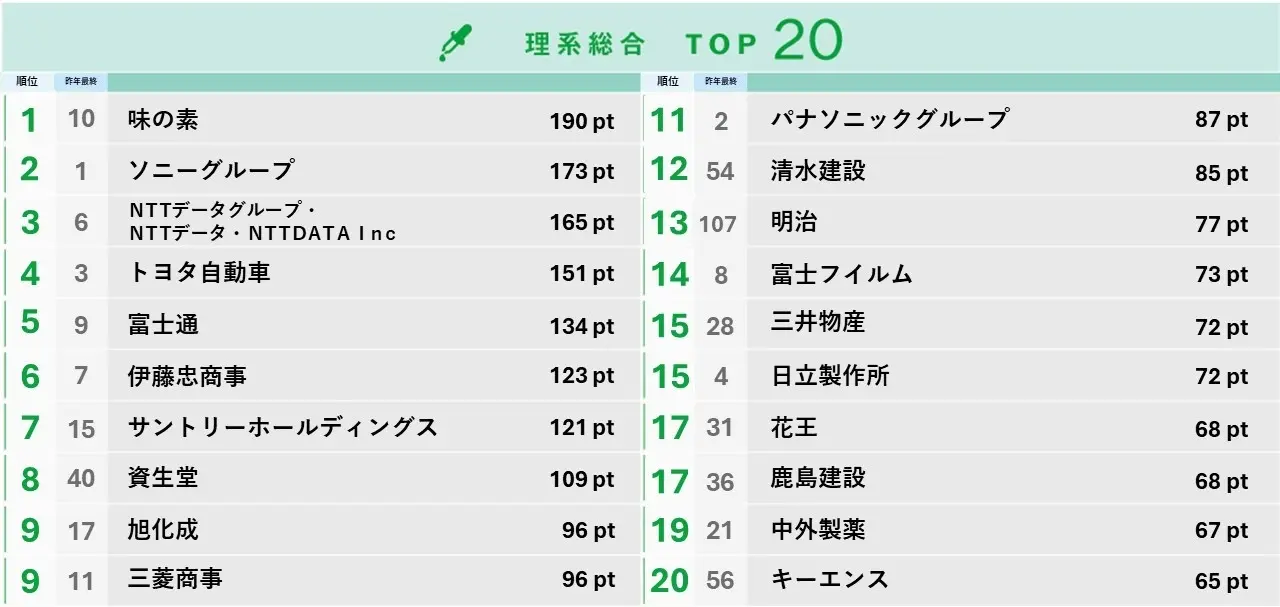Screen dimensions: 1280x607
Task: Click the 190 pt score for 味の素
Action: point(581,122)
